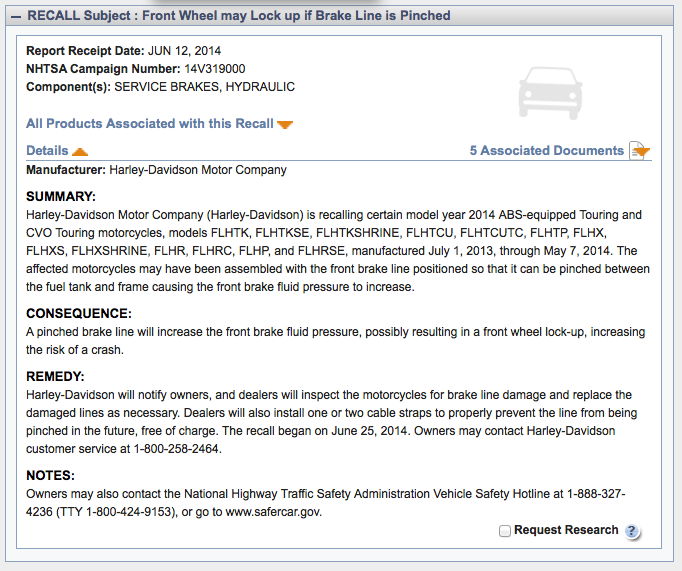Image resolution: width=682 pixels, height=571 pixels.
Task: Click the orange arrow beside All Products
Action: 285,125
